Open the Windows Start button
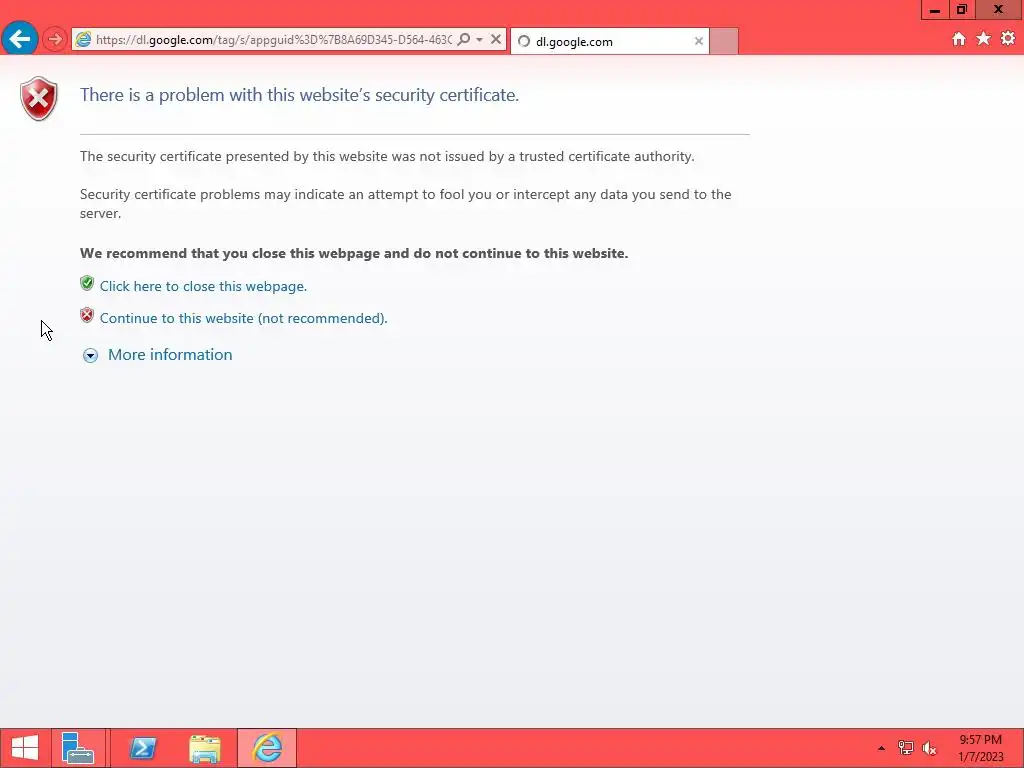This screenshot has height=768, width=1024. 25,748
